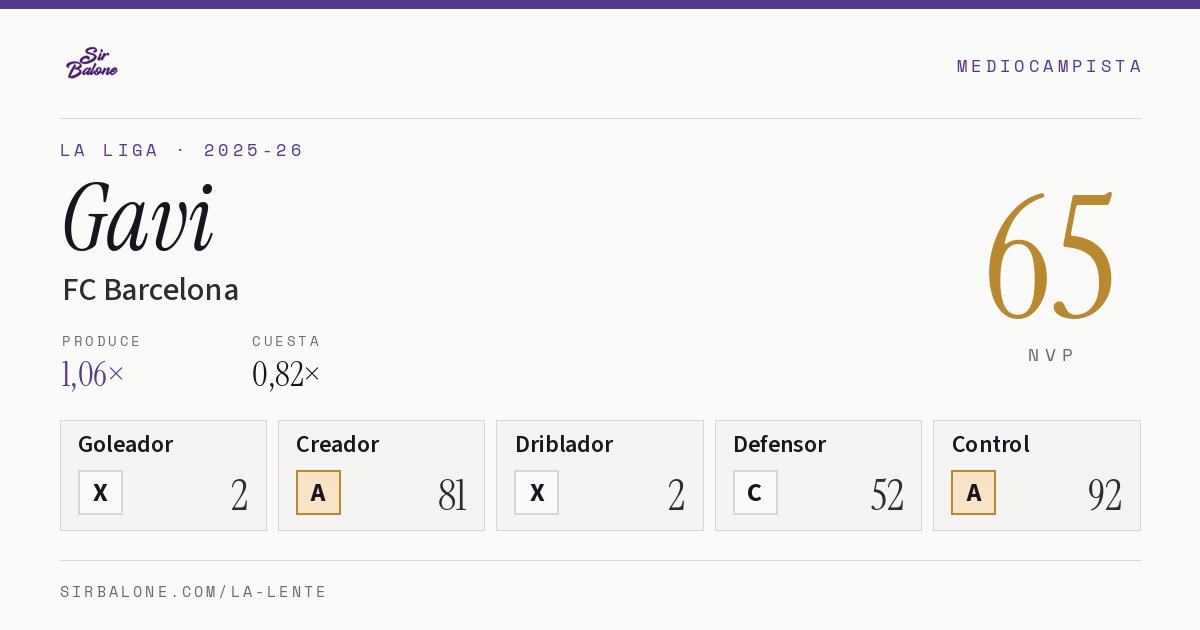
Task: Click the Cuesta 0,82× value
Action: click(286, 374)
